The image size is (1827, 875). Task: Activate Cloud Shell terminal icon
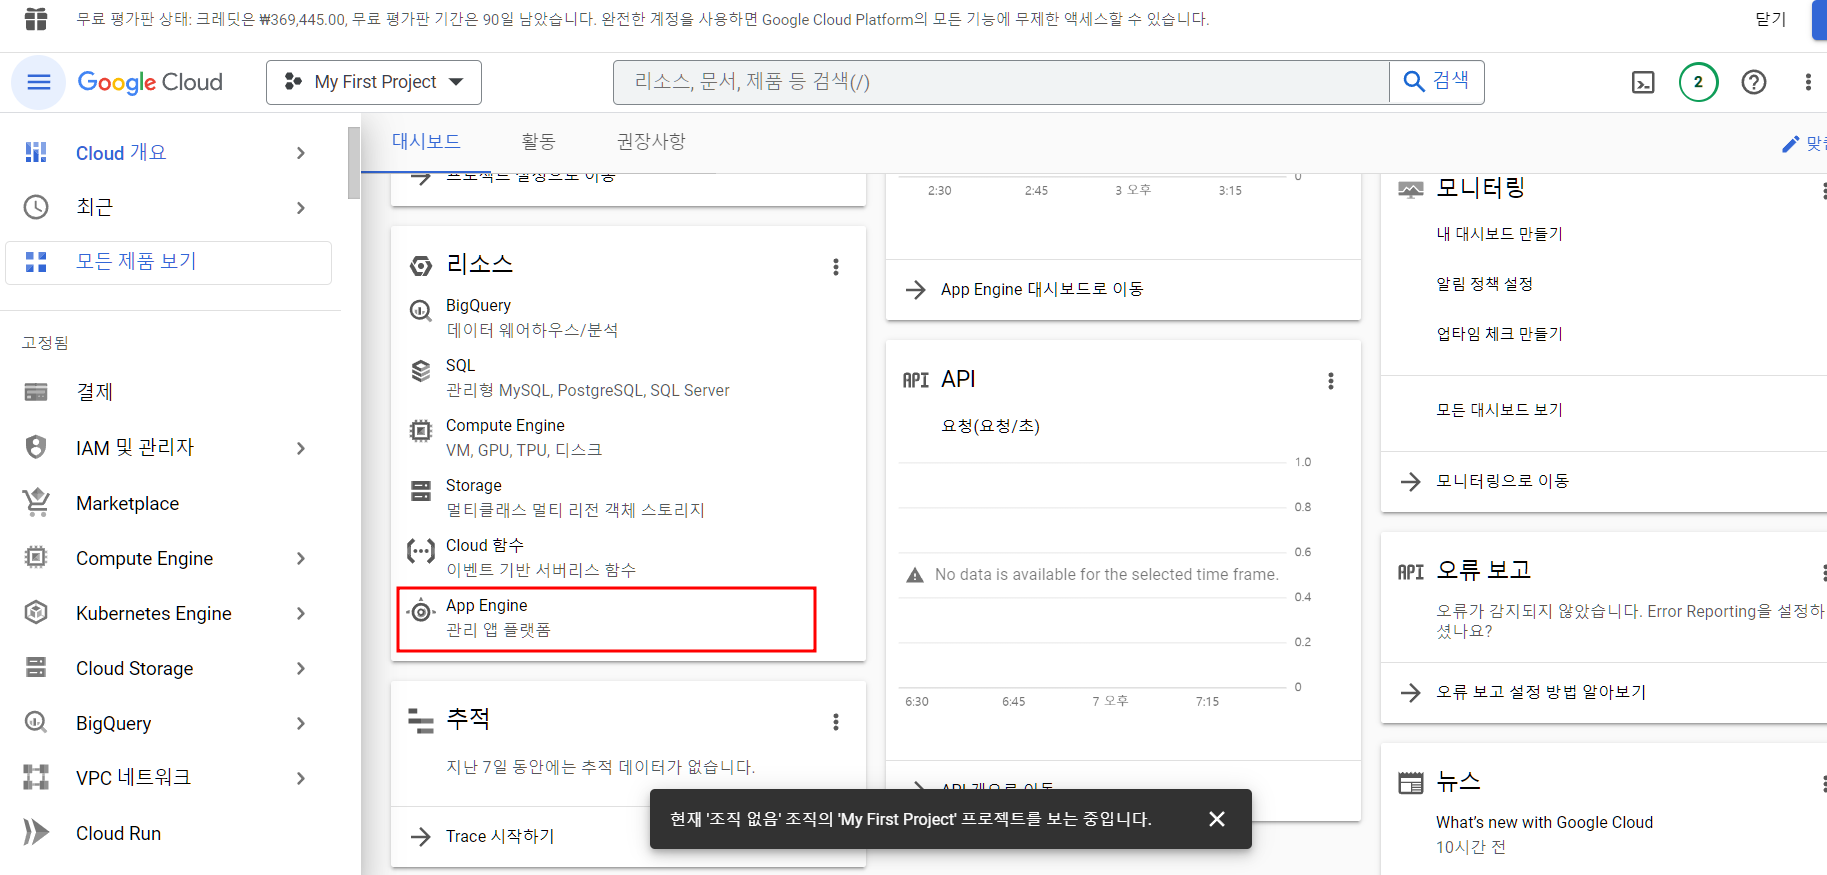coord(1643,82)
